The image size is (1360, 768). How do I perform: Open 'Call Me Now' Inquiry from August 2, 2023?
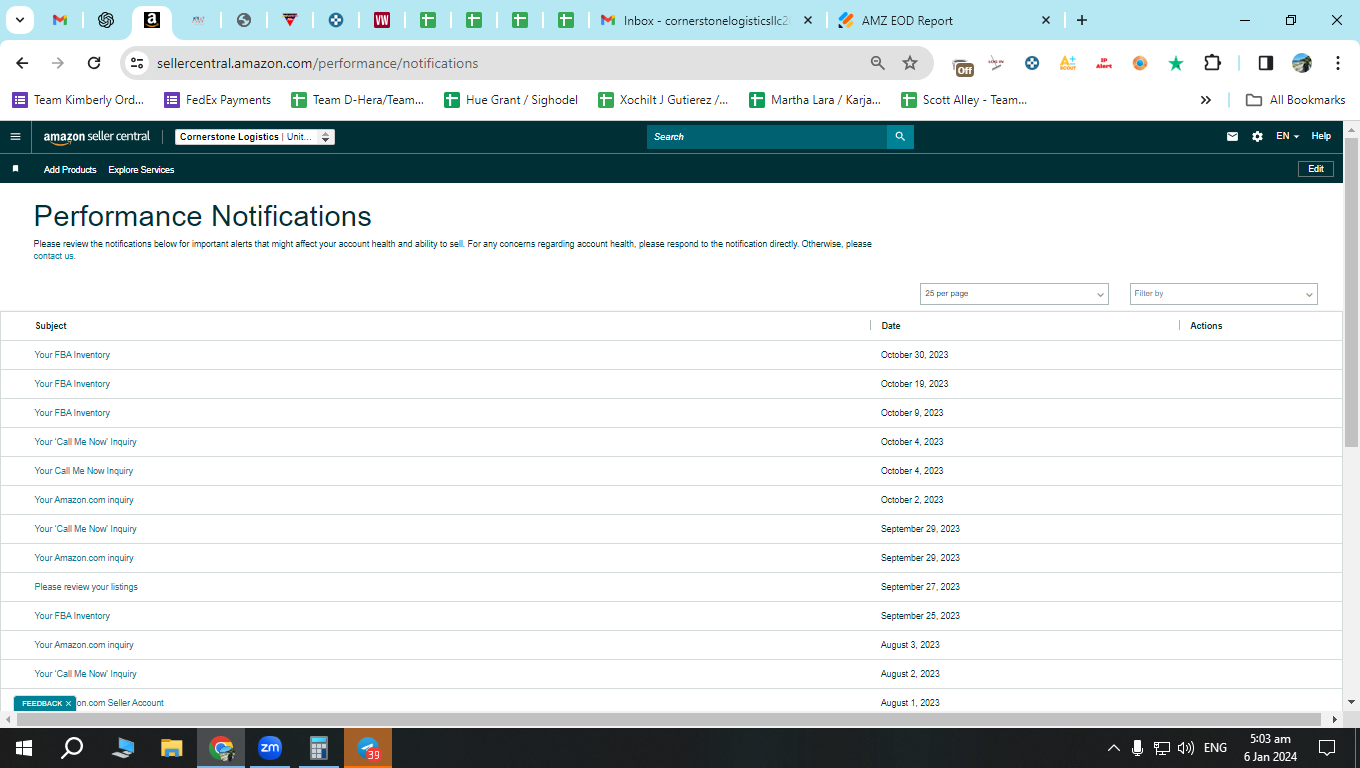tap(85, 674)
